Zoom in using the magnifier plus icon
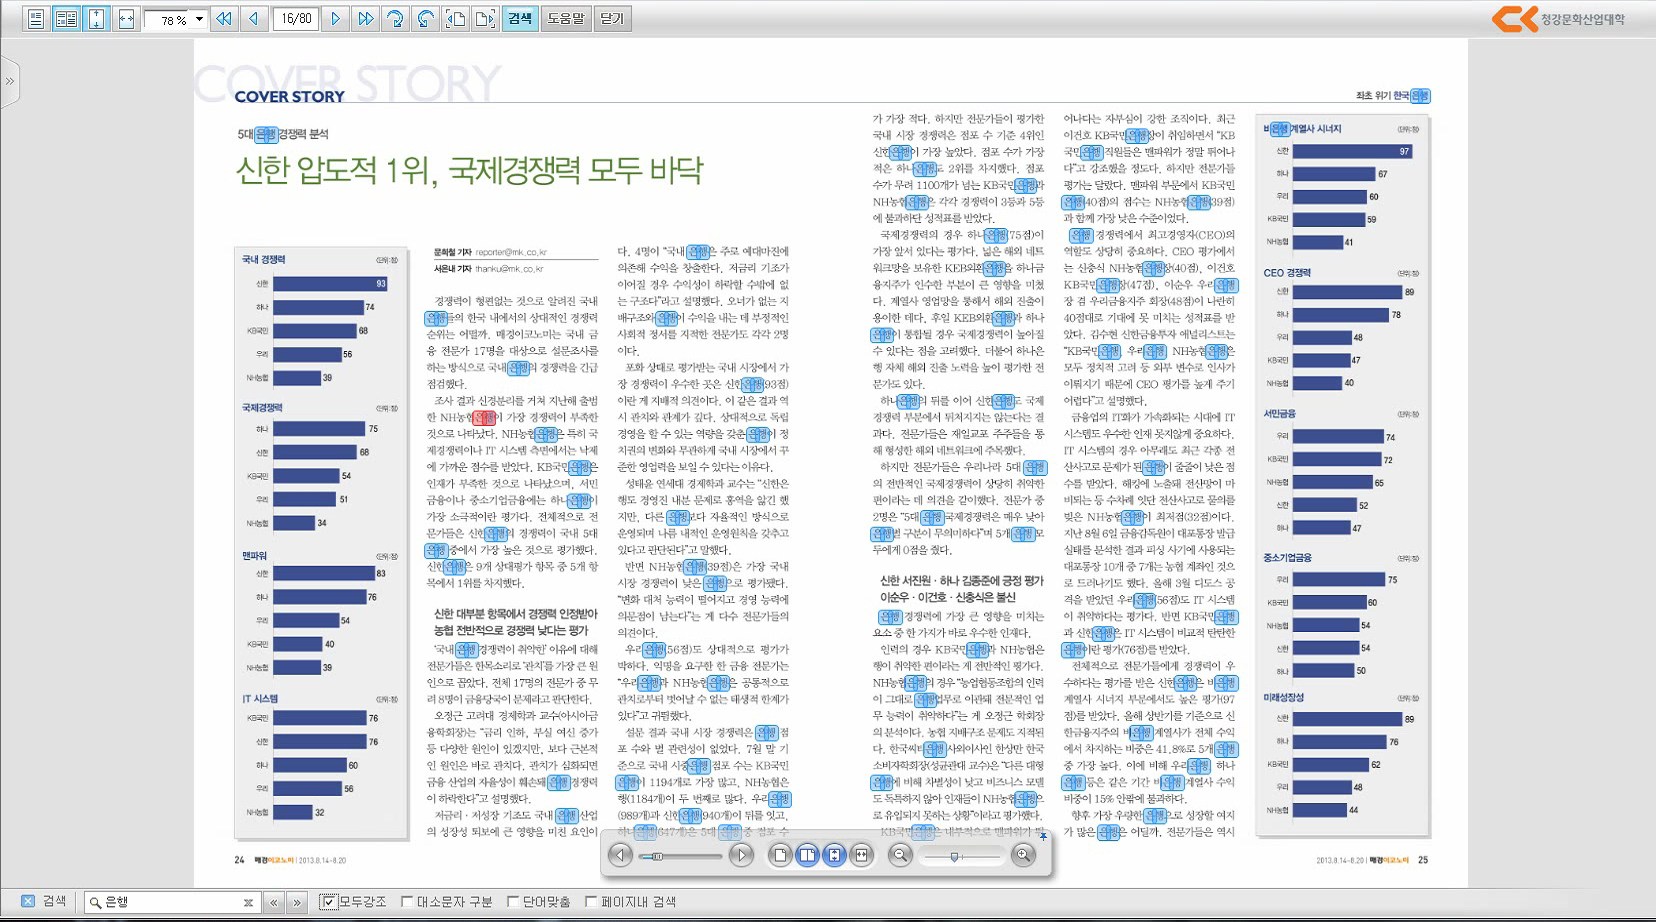Image resolution: width=1656 pixels, height=922 pixels. (1023, 855)
